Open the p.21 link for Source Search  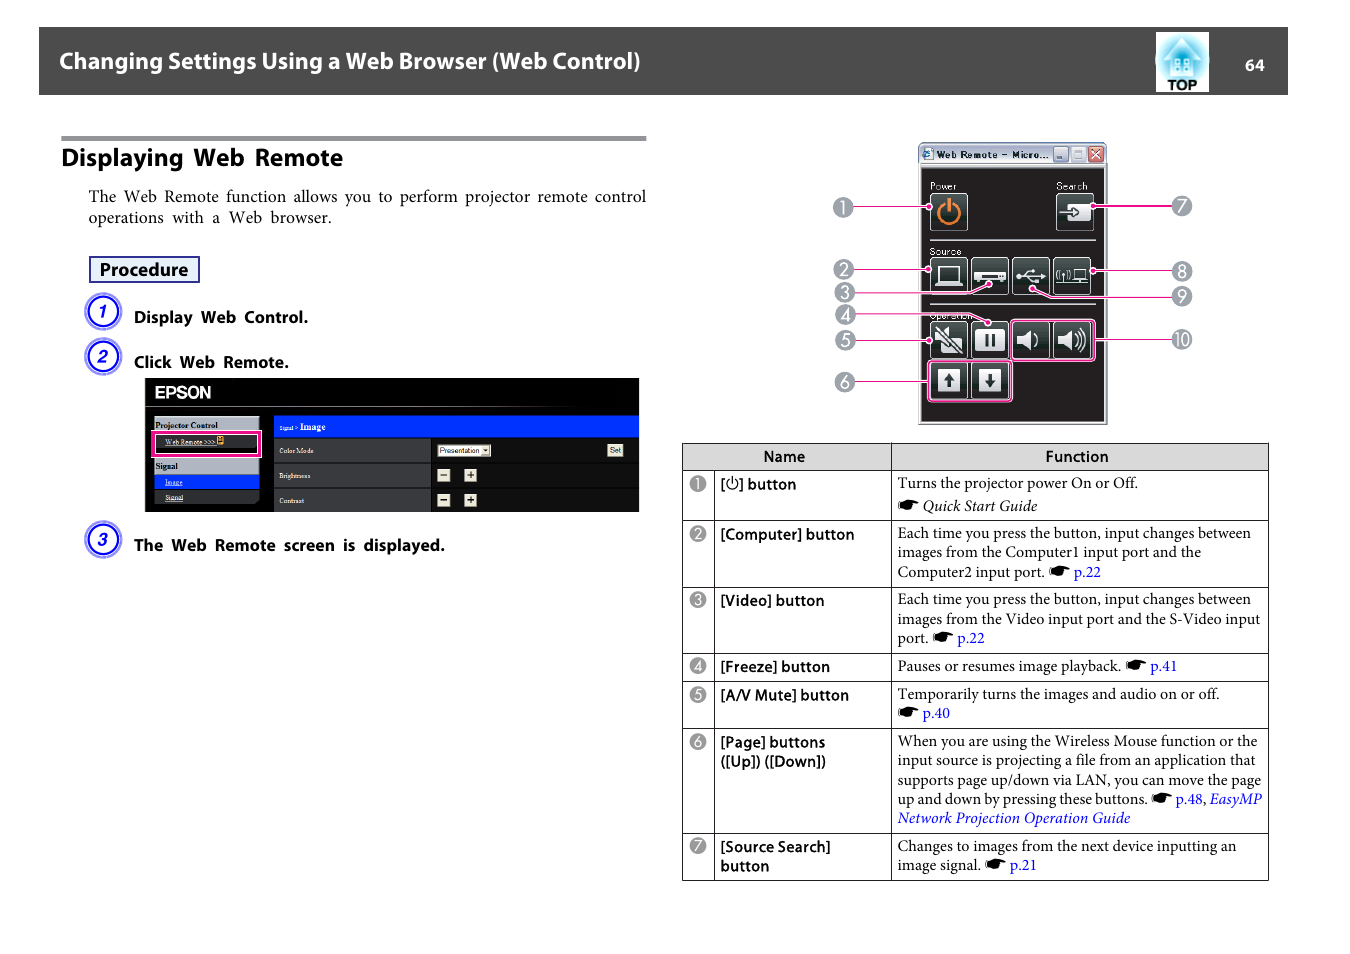coord(1023,865)
